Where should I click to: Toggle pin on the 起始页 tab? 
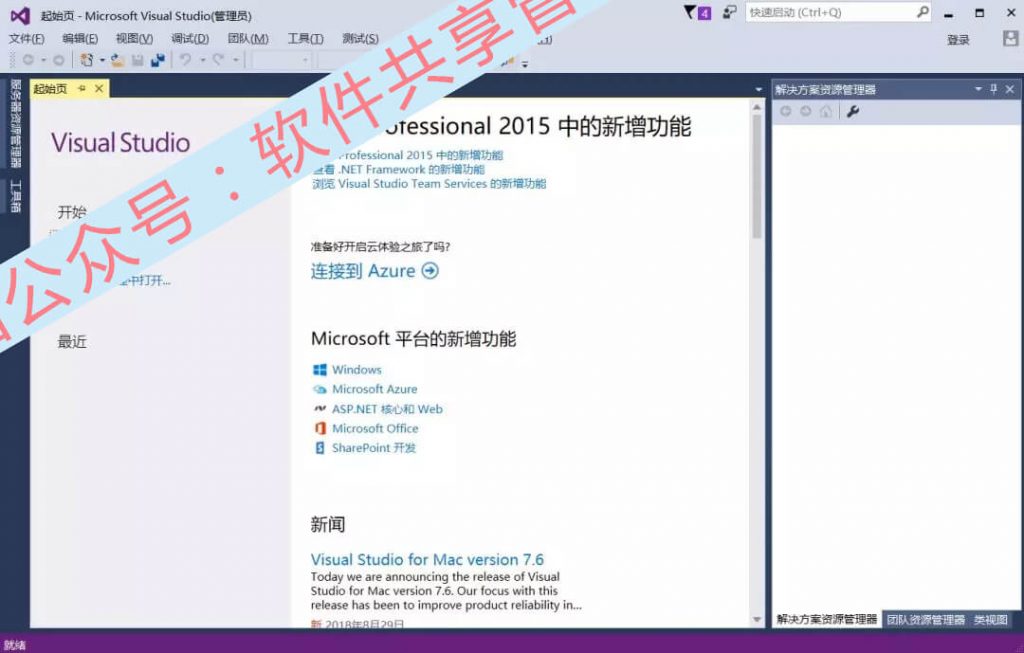82,88
